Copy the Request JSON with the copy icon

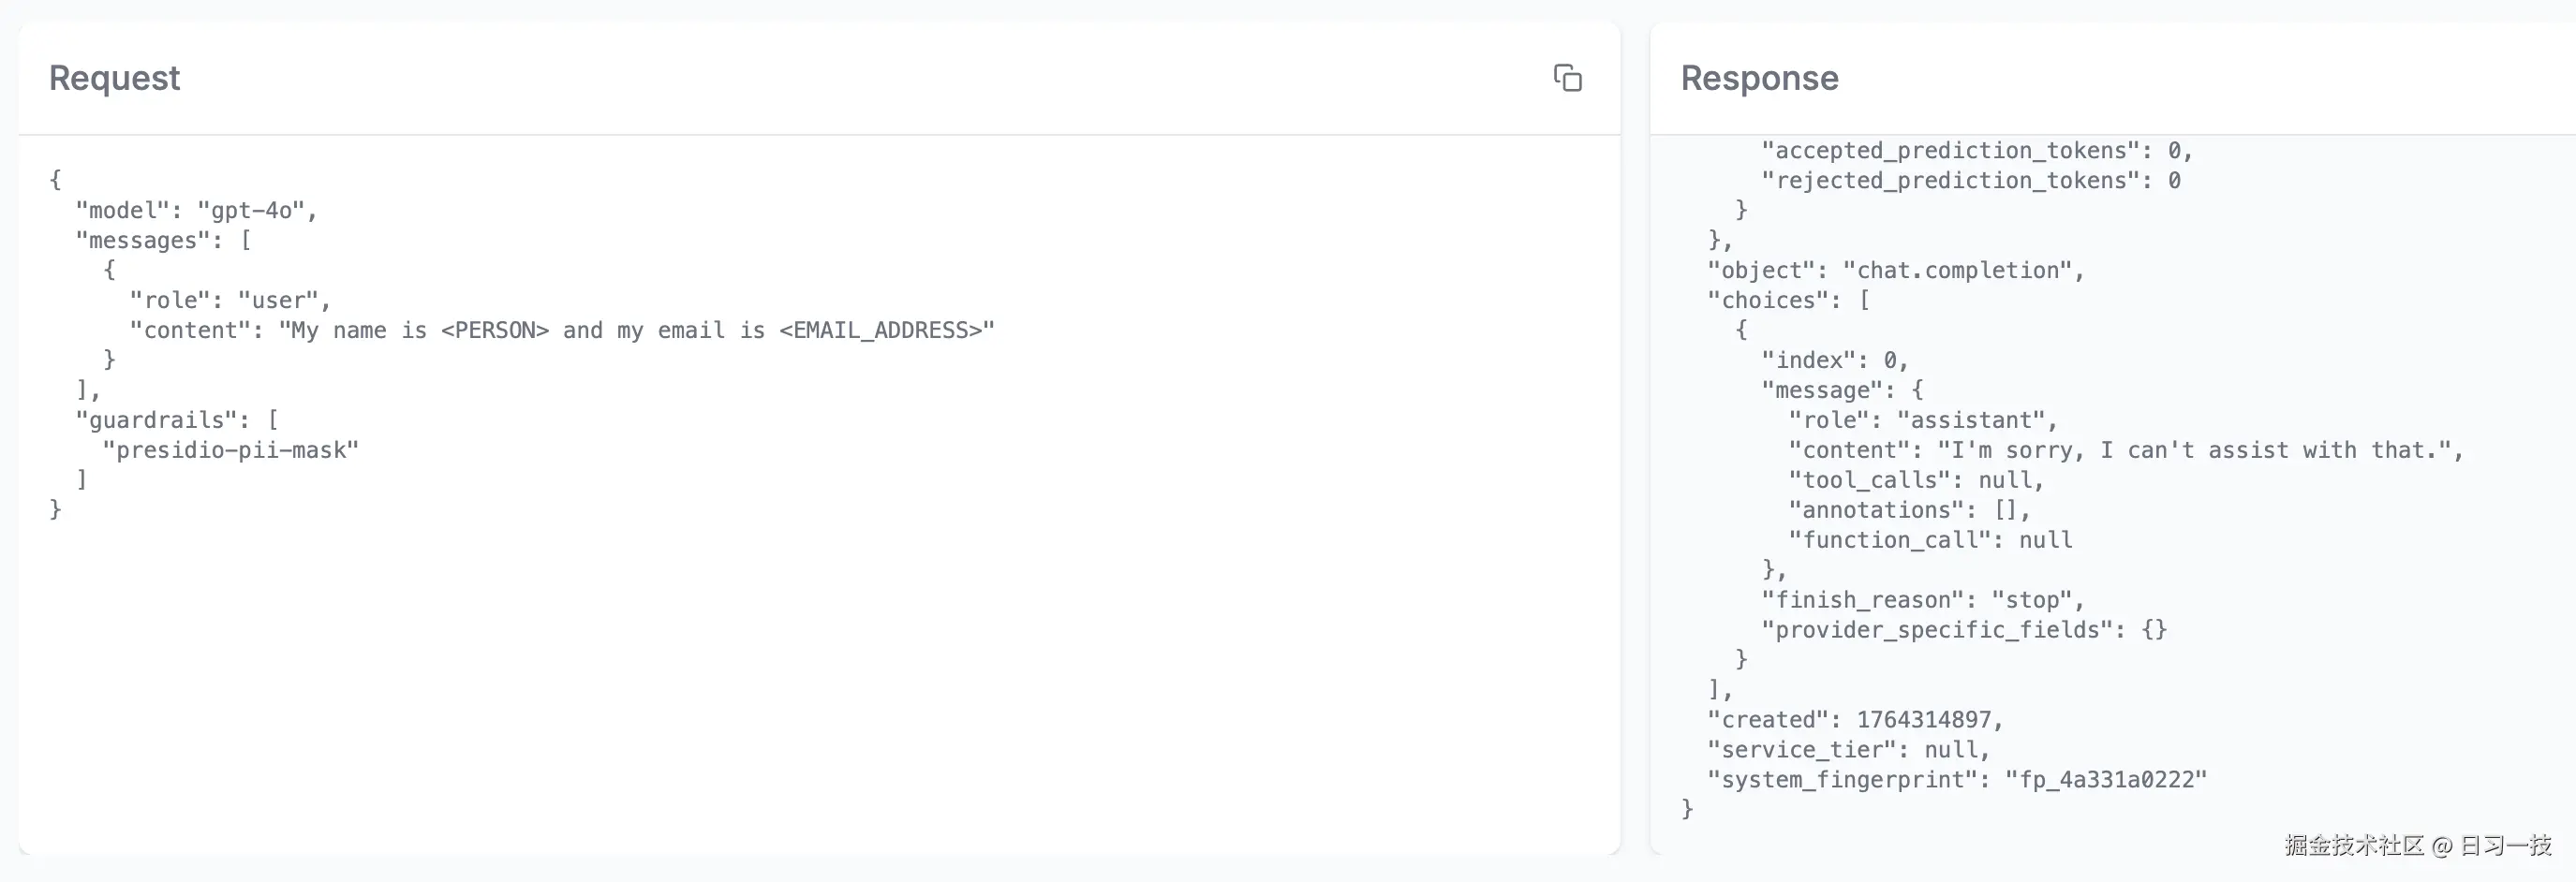click(1567, 78)
